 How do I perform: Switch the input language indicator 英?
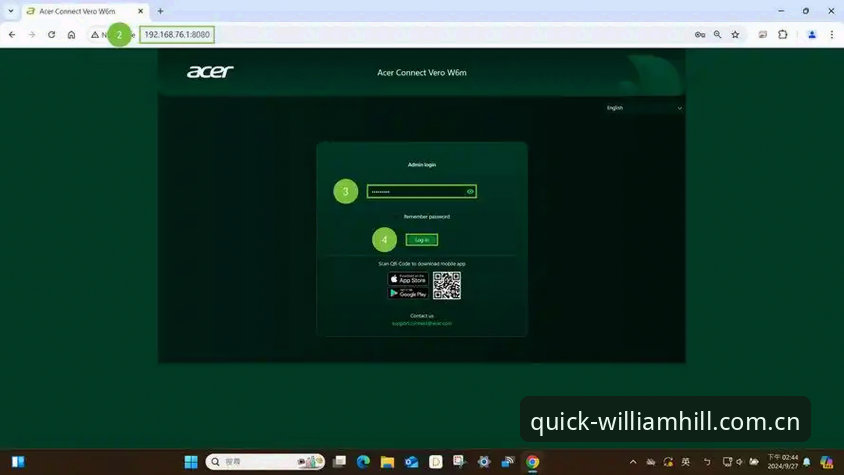point(685,462)
